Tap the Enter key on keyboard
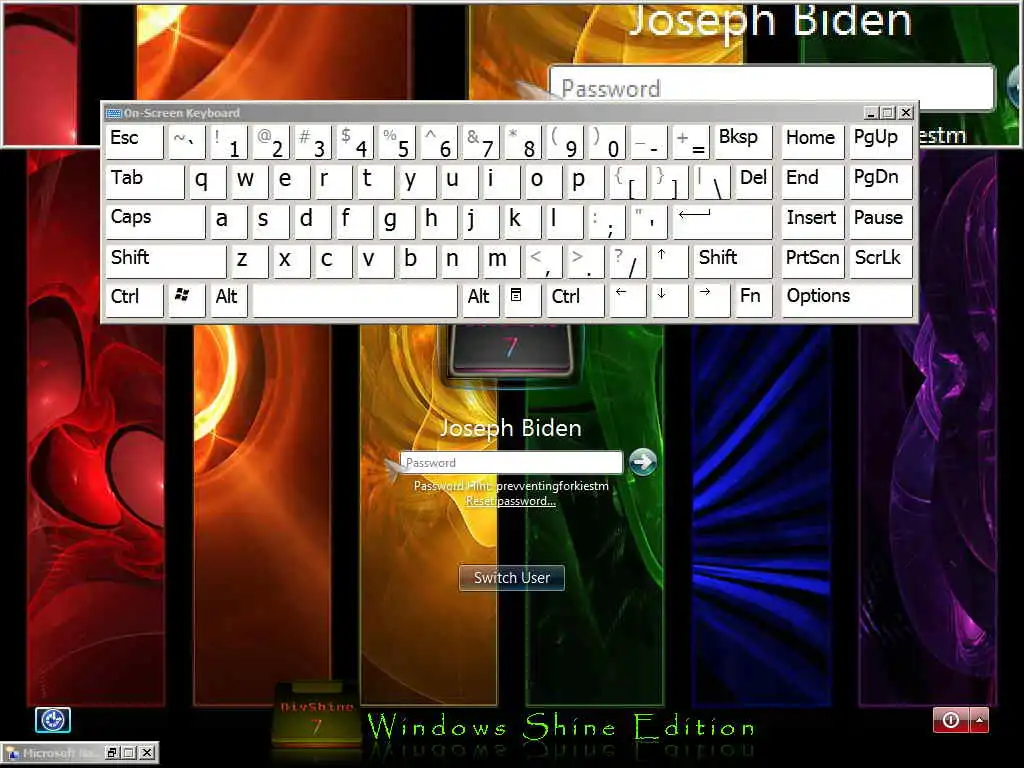The image size is (1024, 768). pyautogui.click(x=722, y=221)
